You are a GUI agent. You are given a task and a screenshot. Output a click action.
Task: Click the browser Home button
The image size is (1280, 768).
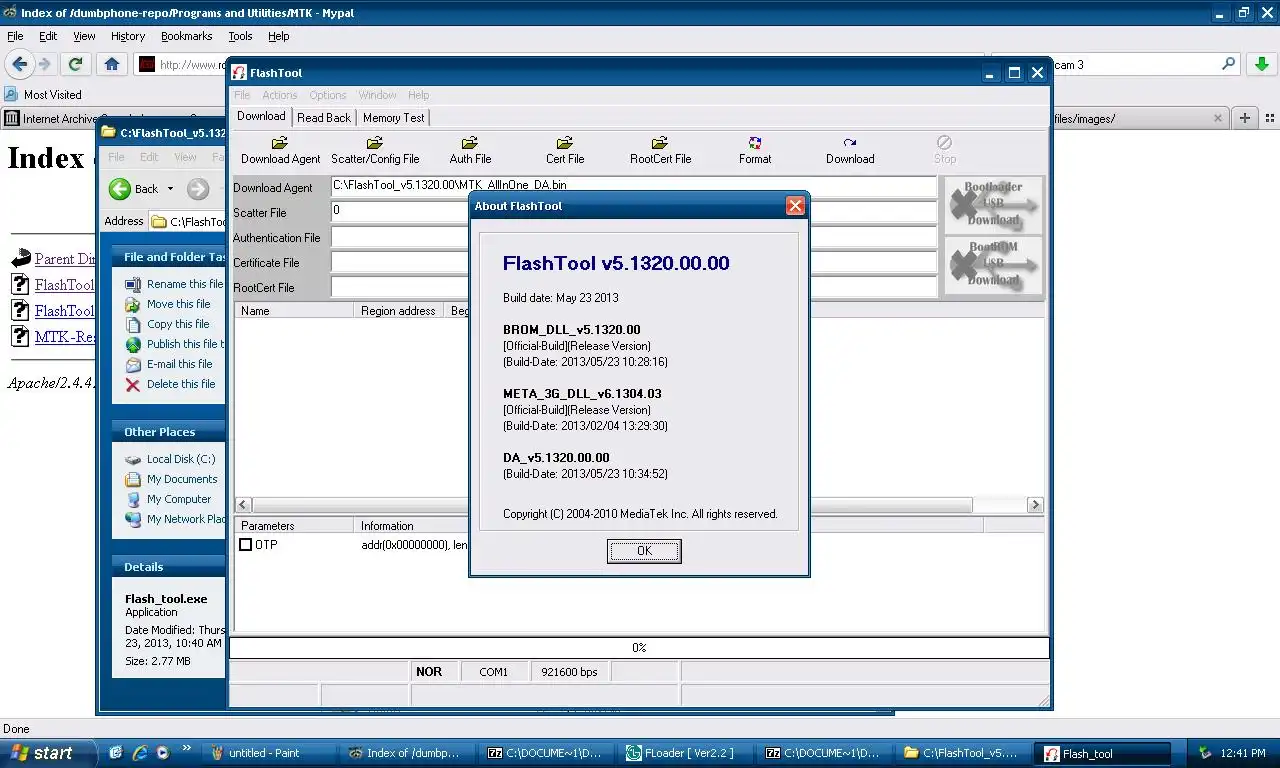point(112,64)
